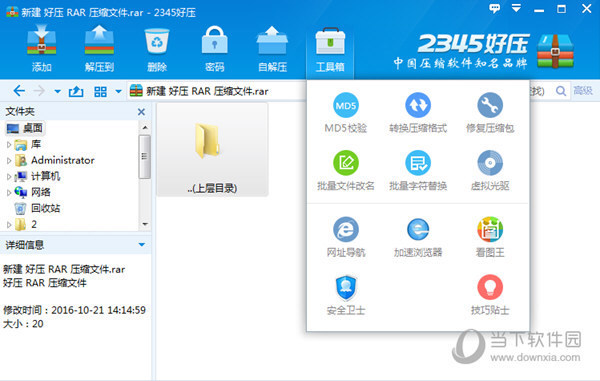Open the 看图王 image viewer icon
600x381 pixels.
[490, 237]
